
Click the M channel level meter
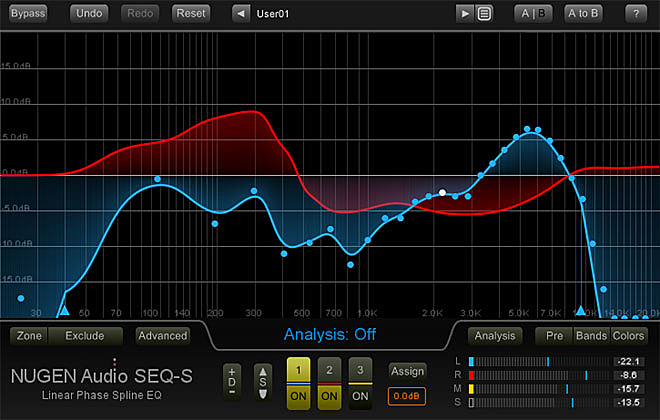[x=539, y=389]
